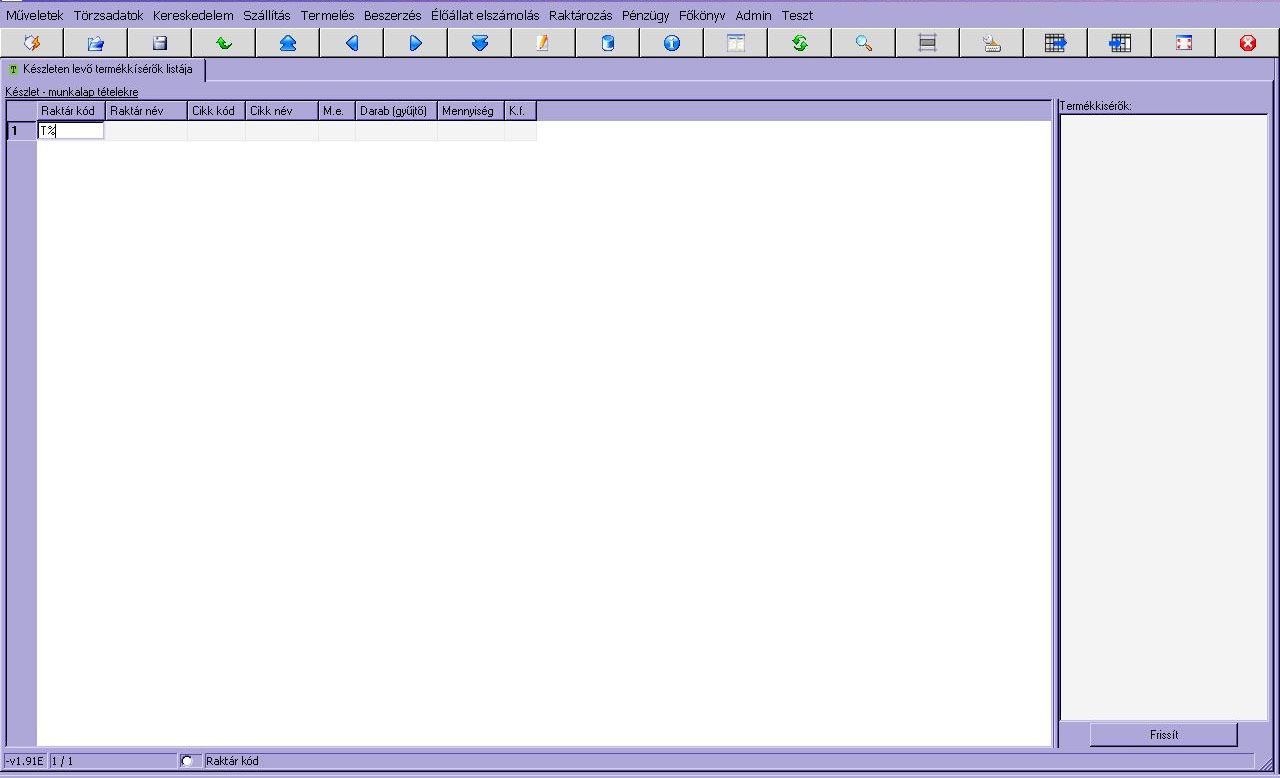Click the Raktár kód input cell containing T%
The height and width of the screenshot is (778, 1280).
(x=71, y=131)
